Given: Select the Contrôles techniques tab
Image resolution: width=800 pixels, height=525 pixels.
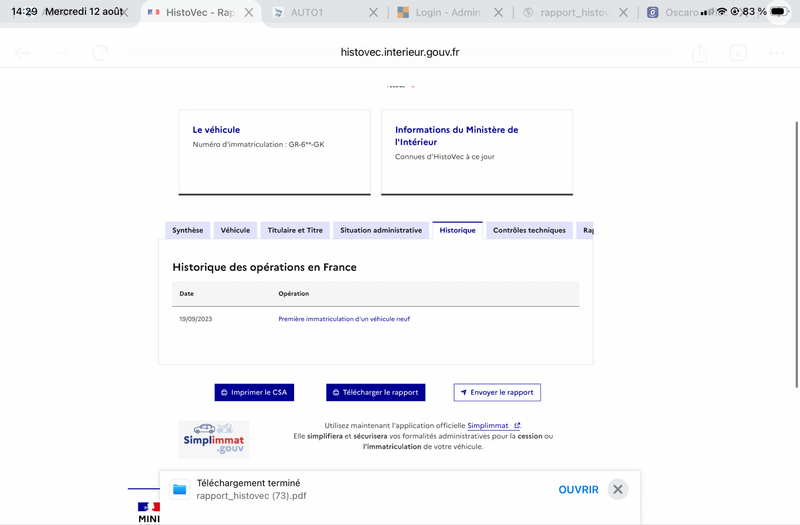Looking at the screenshot, I should point(530,230).
